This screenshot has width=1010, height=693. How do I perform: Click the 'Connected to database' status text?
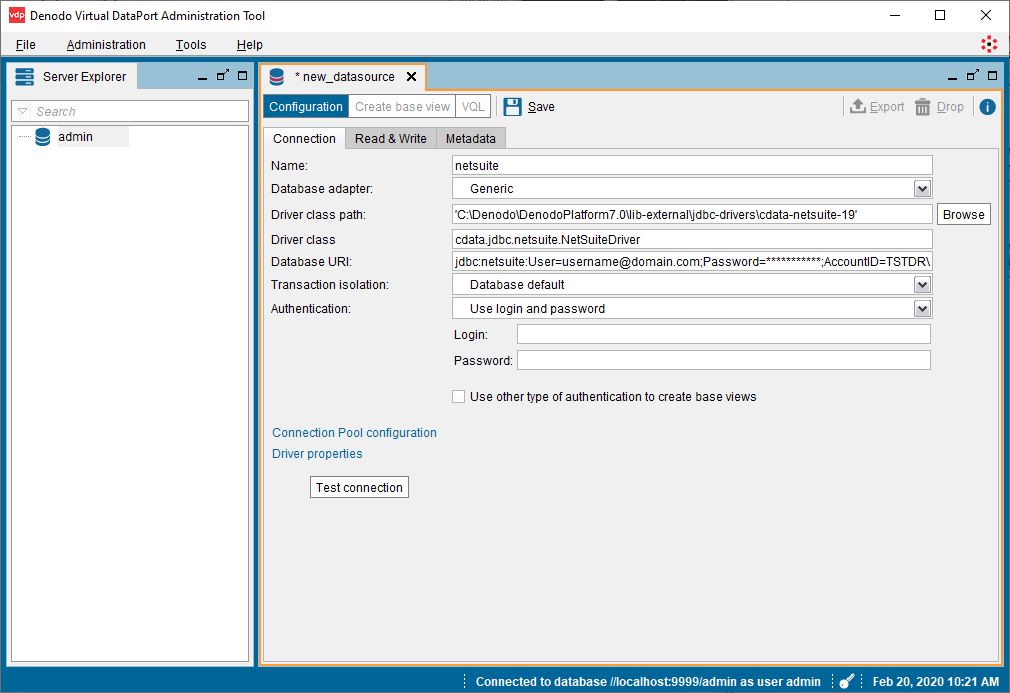[648, 681]
